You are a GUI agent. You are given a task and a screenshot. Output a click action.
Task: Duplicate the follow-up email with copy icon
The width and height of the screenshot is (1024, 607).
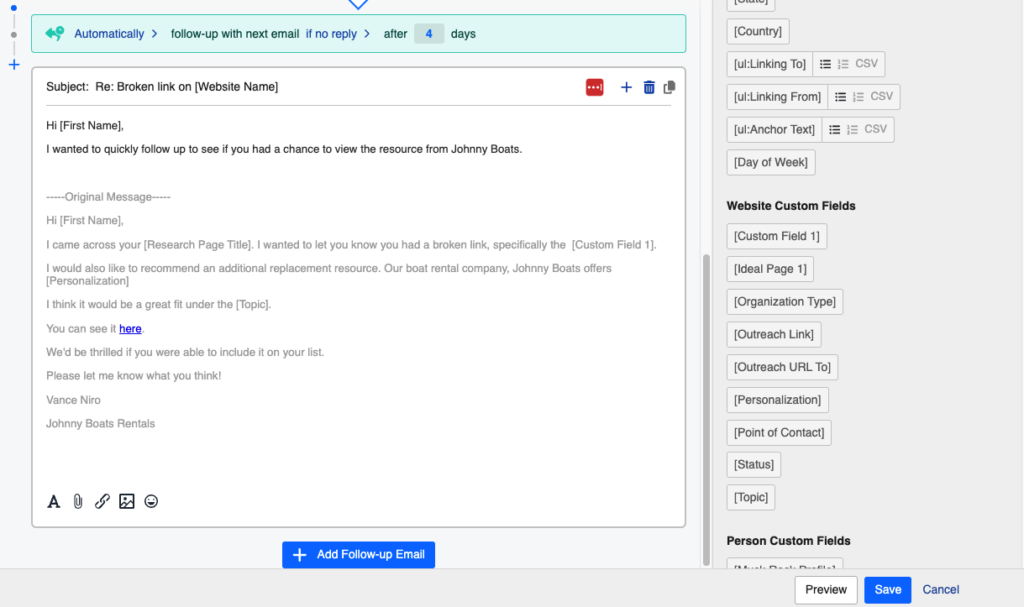pos(670,87)
